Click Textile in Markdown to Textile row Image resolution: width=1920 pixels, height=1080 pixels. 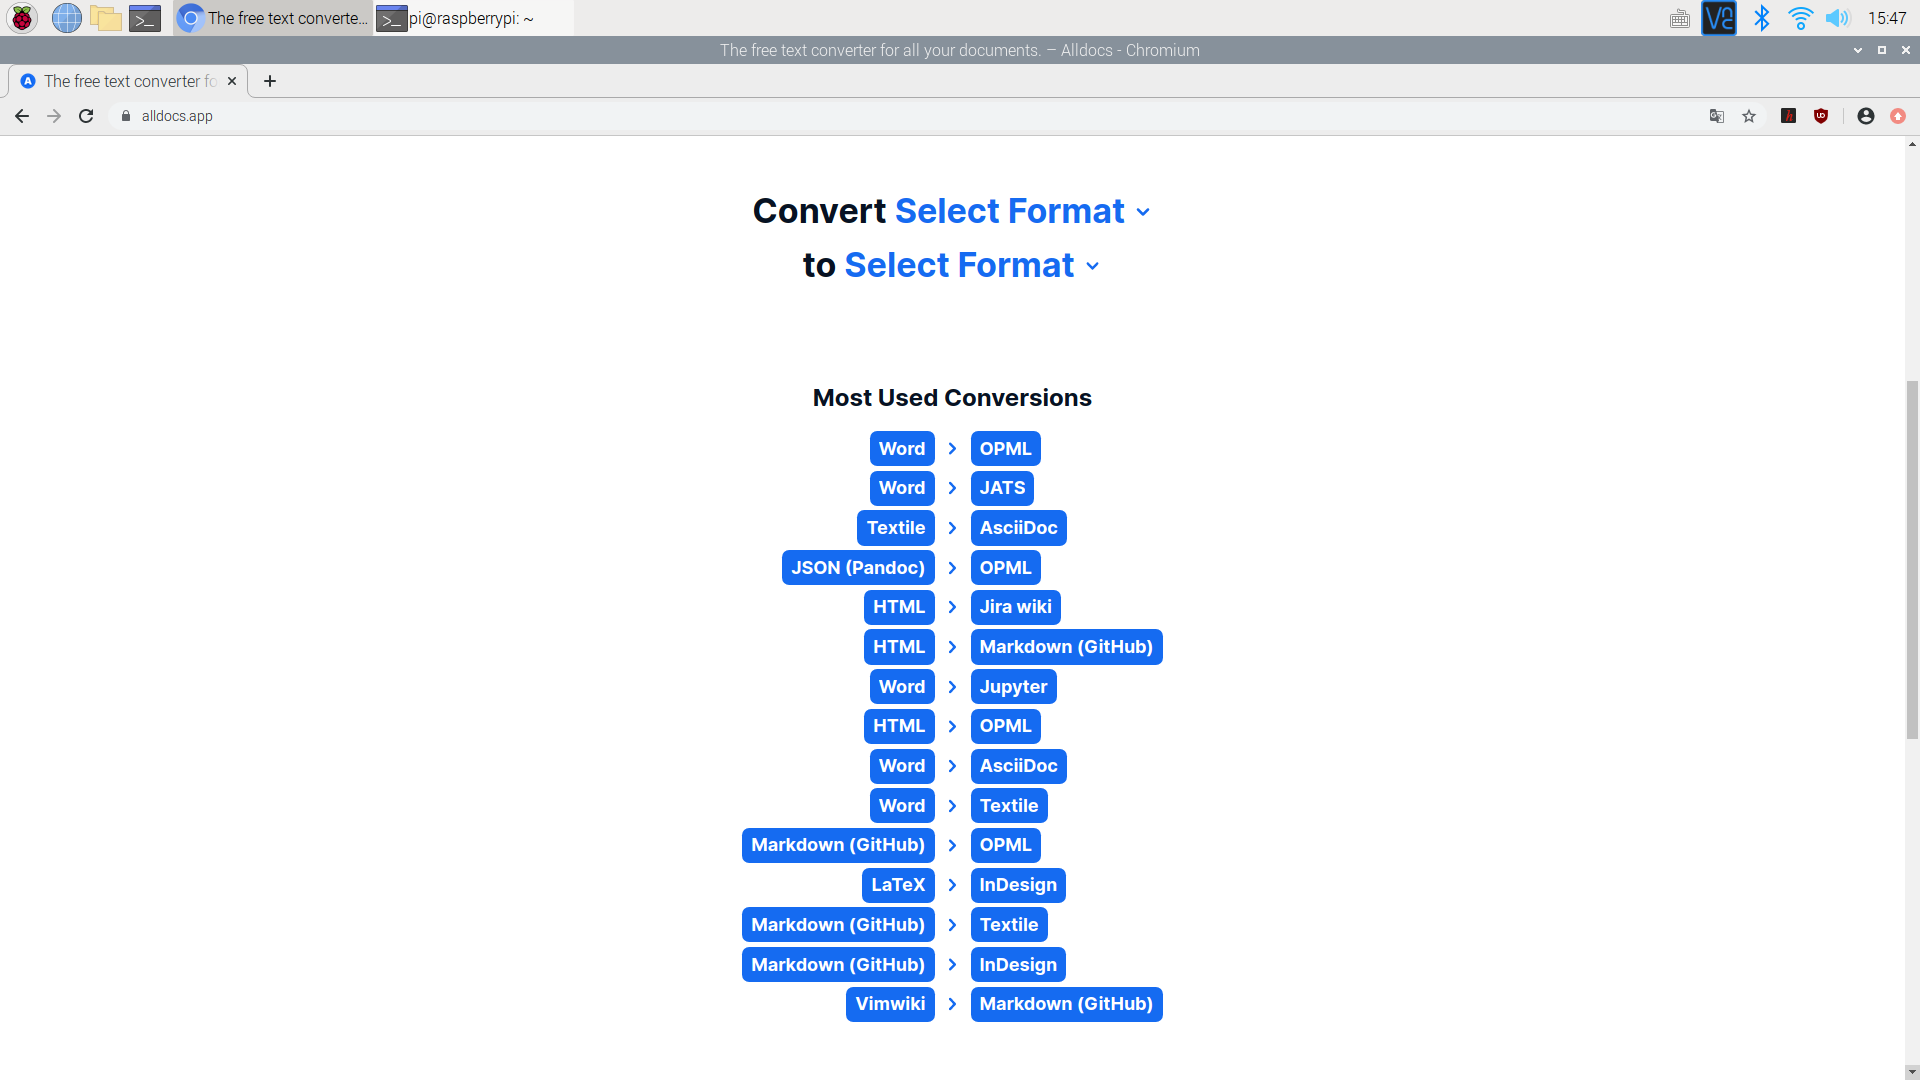[x=1009, y=925]
